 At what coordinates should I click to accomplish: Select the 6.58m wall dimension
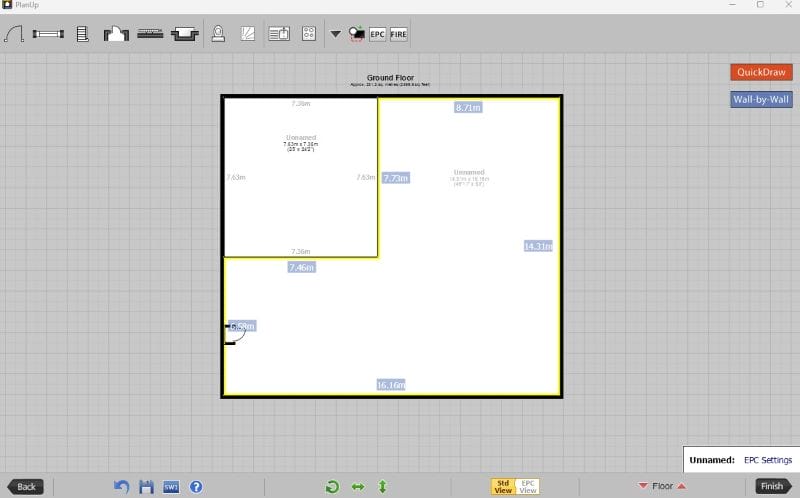[242, 326]
